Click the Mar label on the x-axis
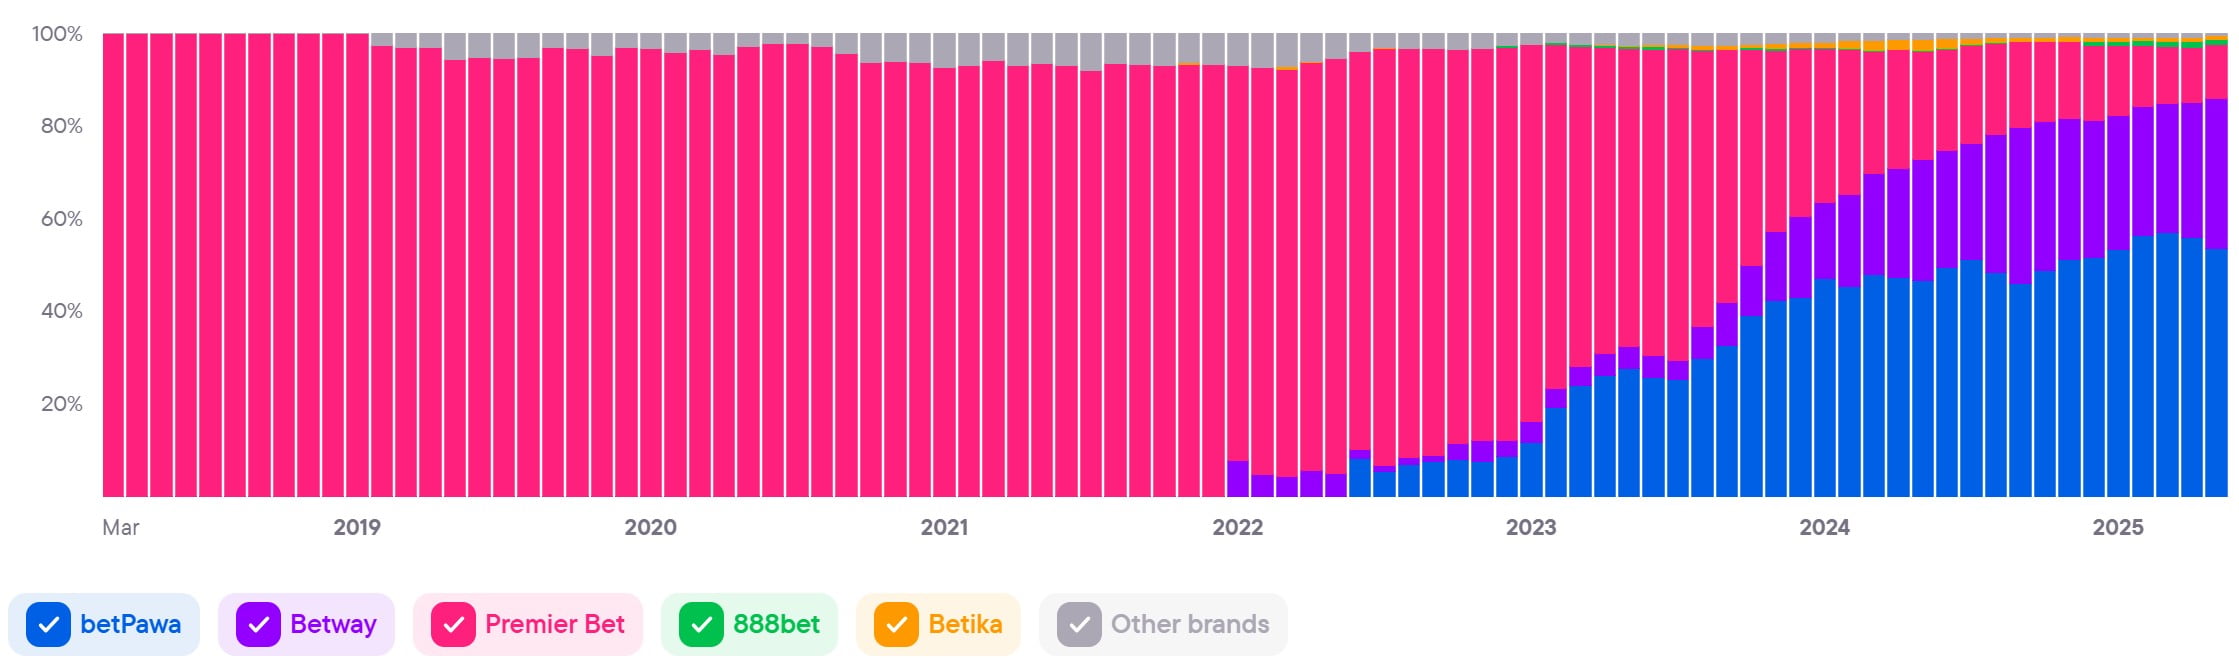 pos(120,528)
